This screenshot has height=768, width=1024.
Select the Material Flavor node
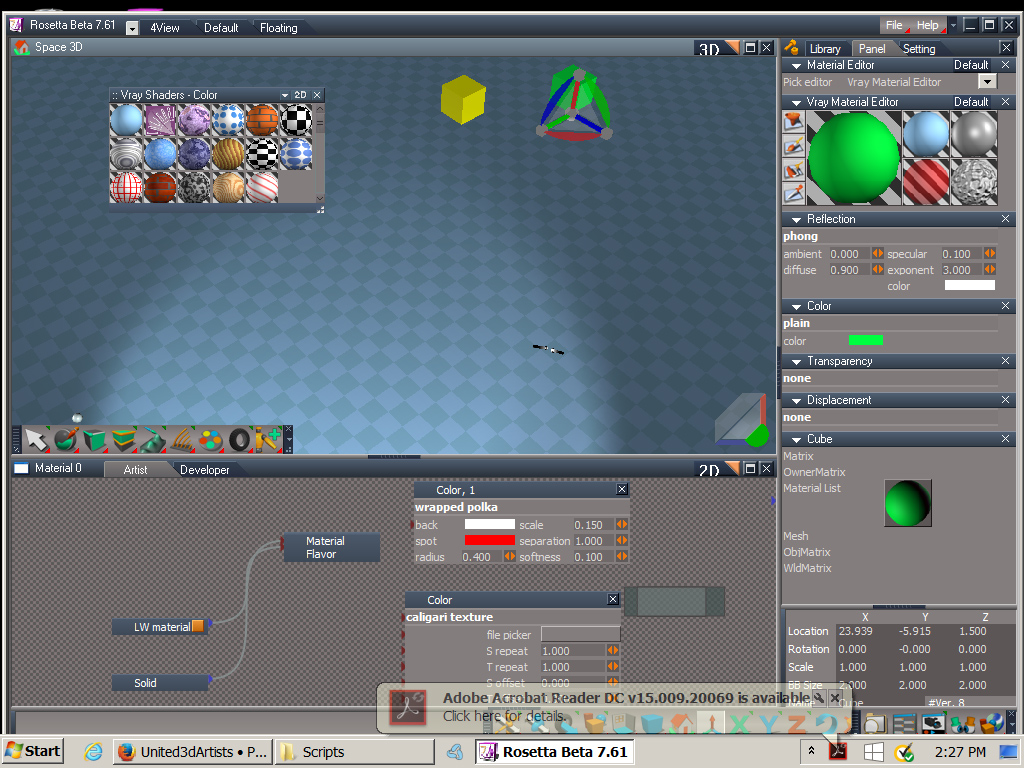tap(331, 547)
